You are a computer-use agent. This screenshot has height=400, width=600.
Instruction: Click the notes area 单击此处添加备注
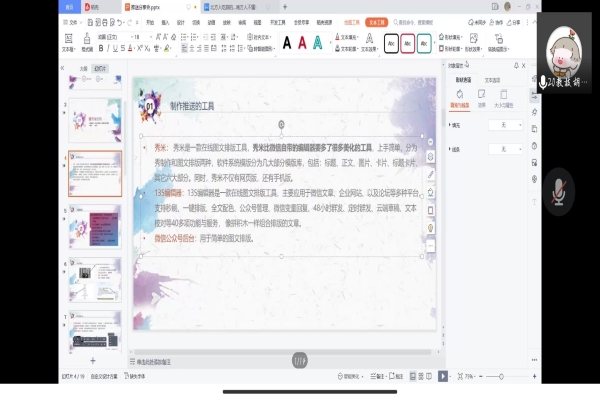160,360
